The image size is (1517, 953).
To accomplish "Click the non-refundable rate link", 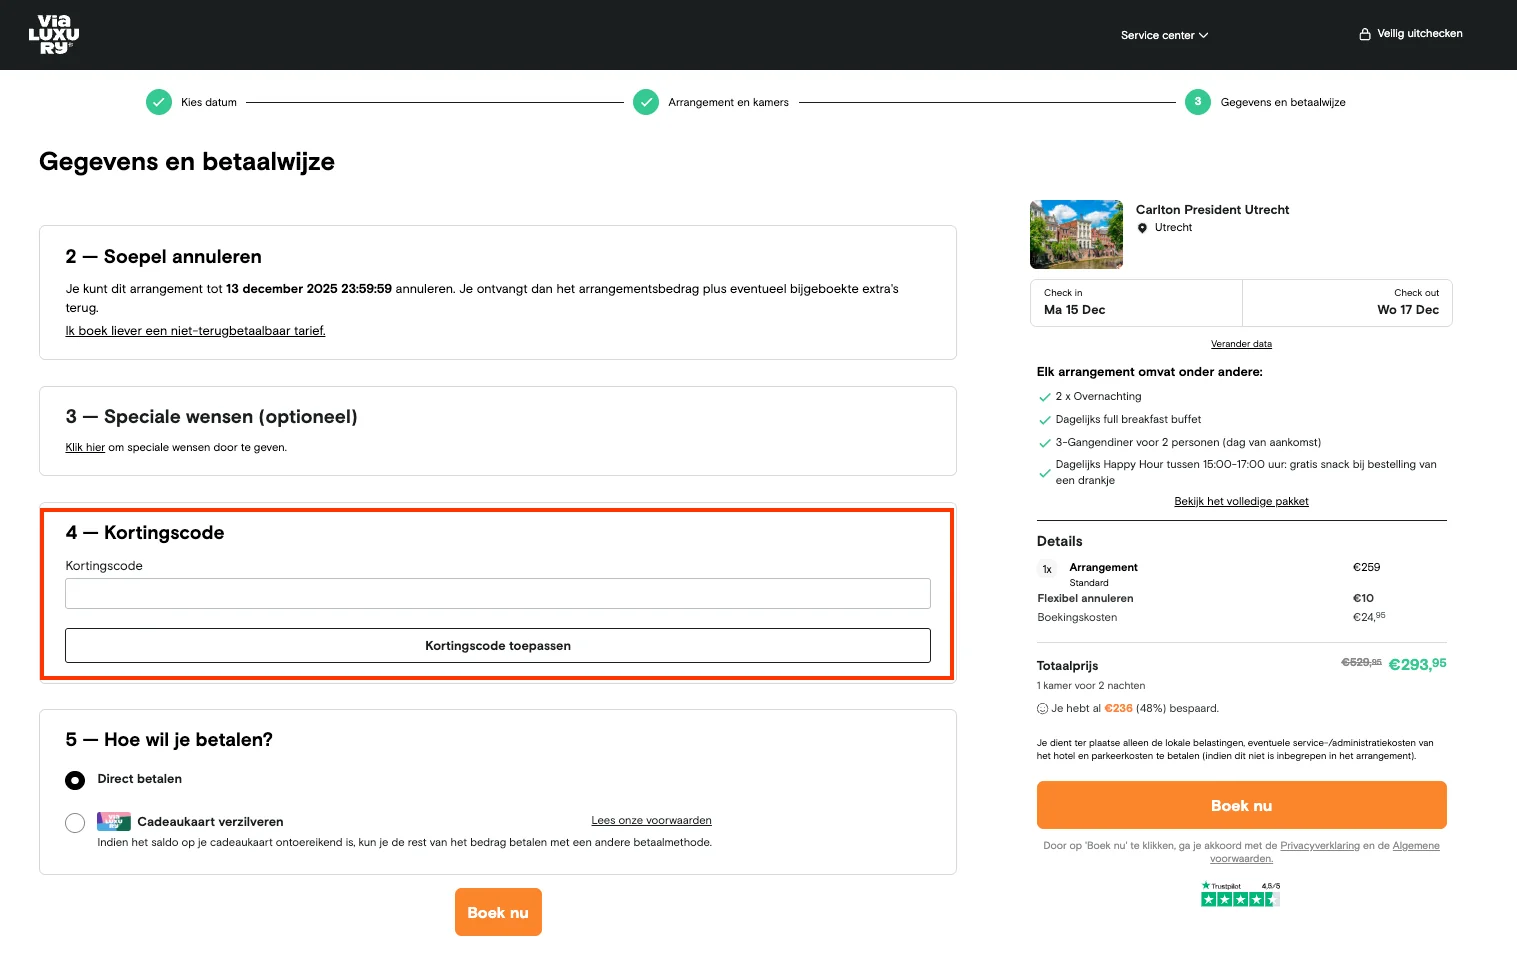I will click(195, 331).
